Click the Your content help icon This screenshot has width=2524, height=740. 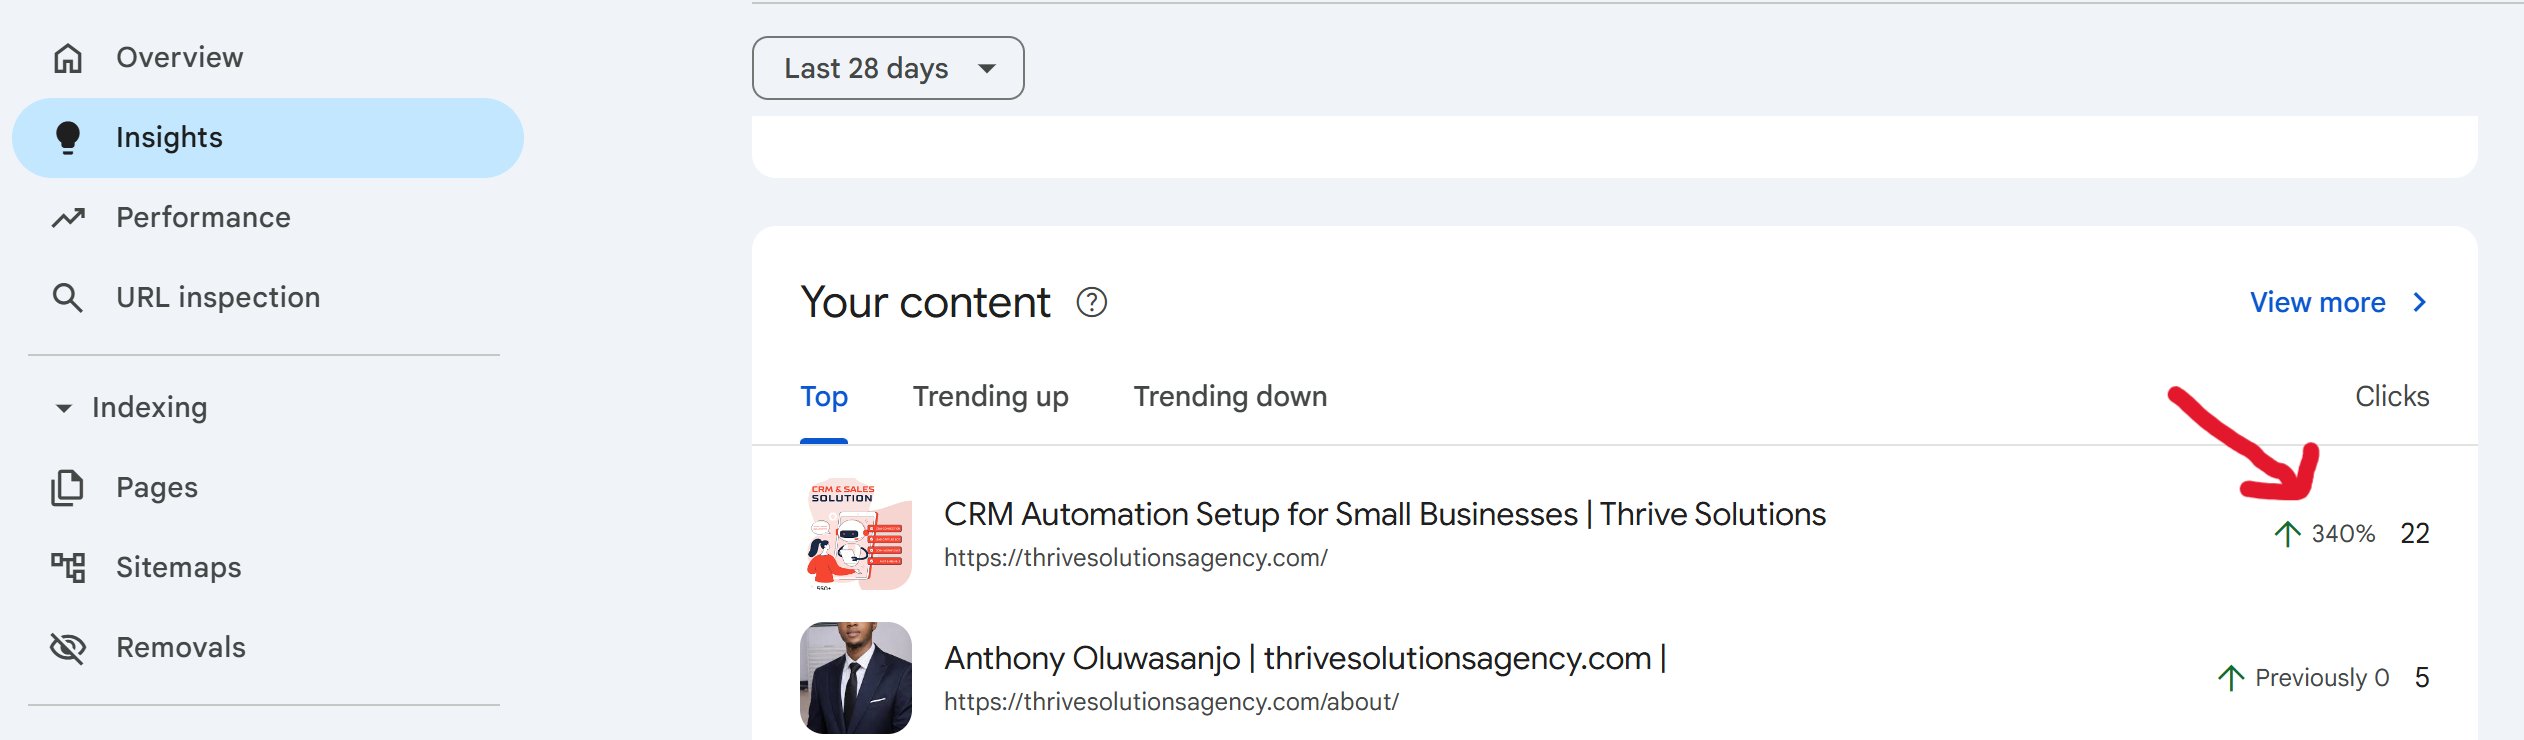[1091, 302]
